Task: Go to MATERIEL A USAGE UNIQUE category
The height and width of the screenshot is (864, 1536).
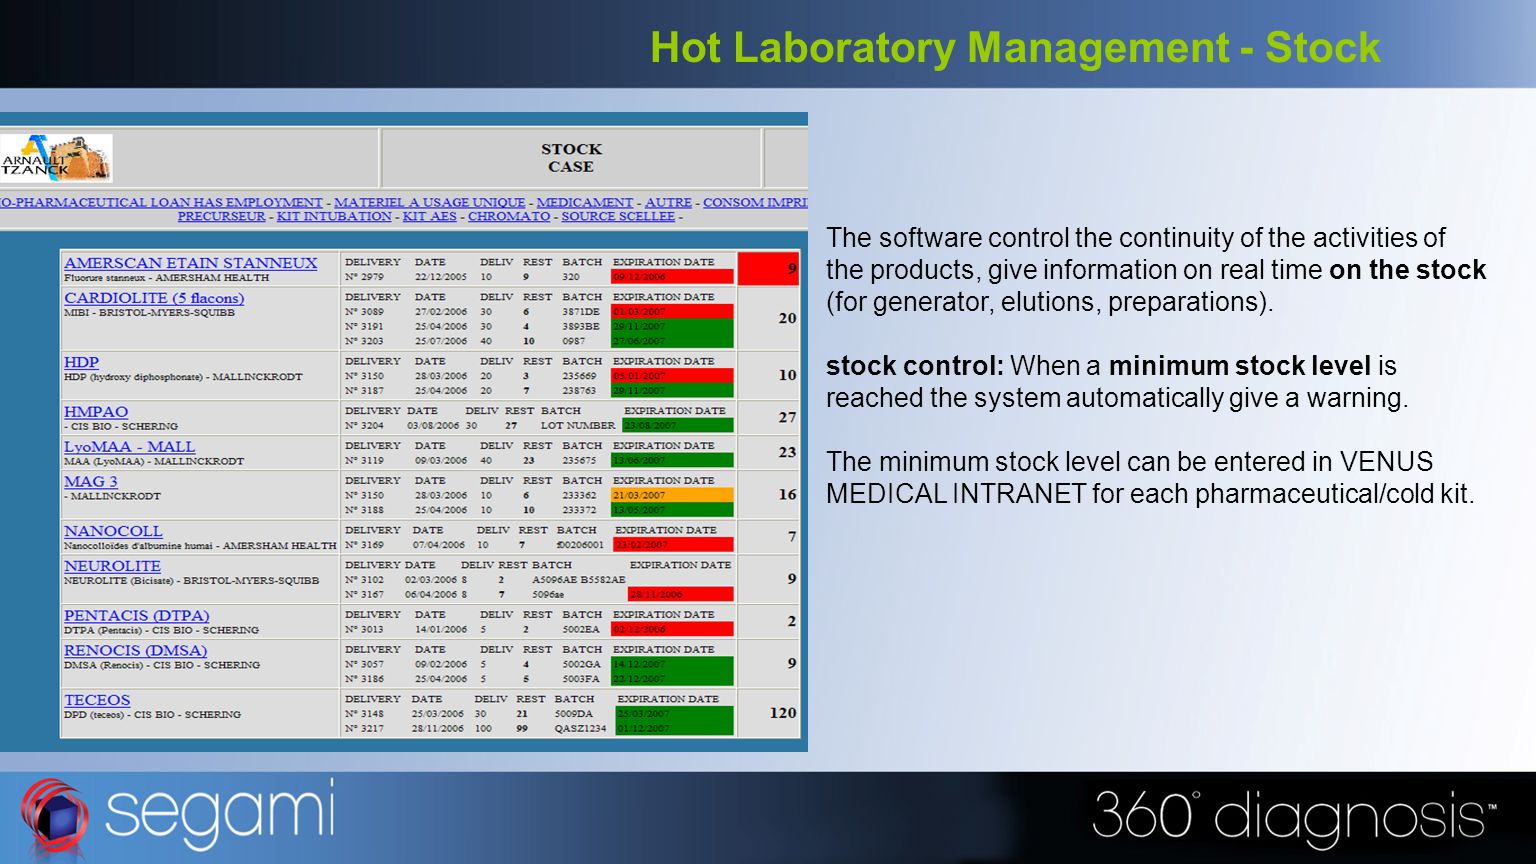Action: (x=429, y=202)
